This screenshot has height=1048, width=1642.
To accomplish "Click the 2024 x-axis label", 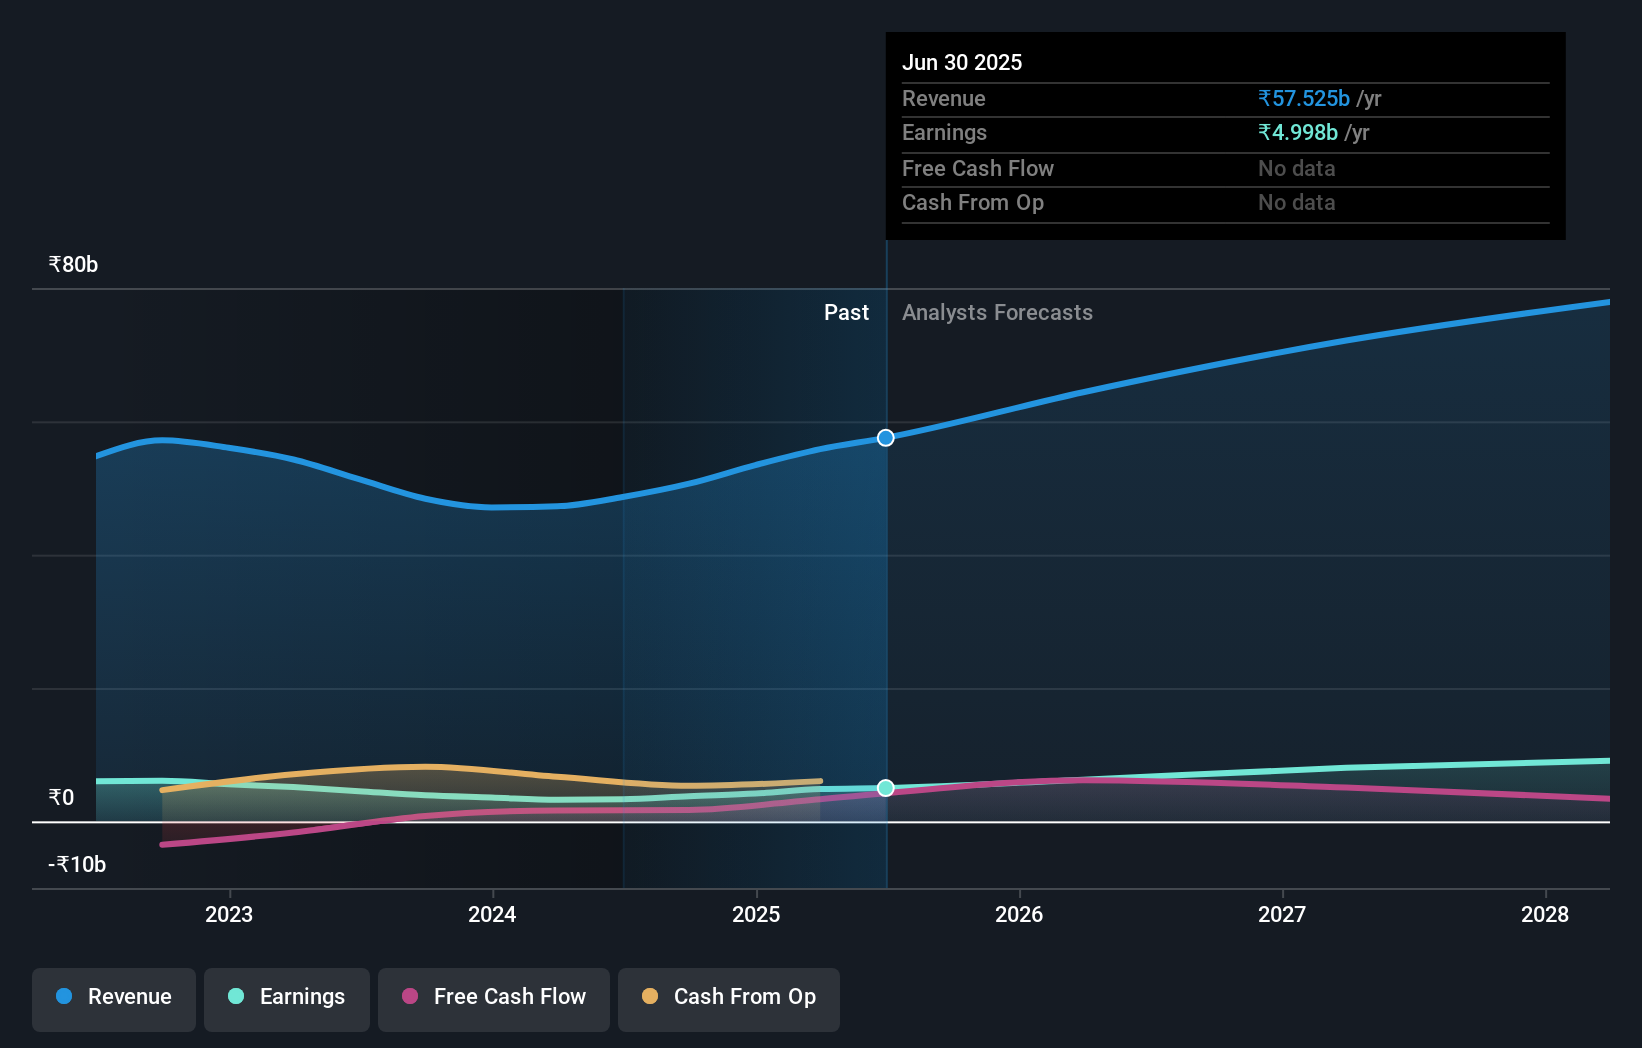I will click(492, 914).
